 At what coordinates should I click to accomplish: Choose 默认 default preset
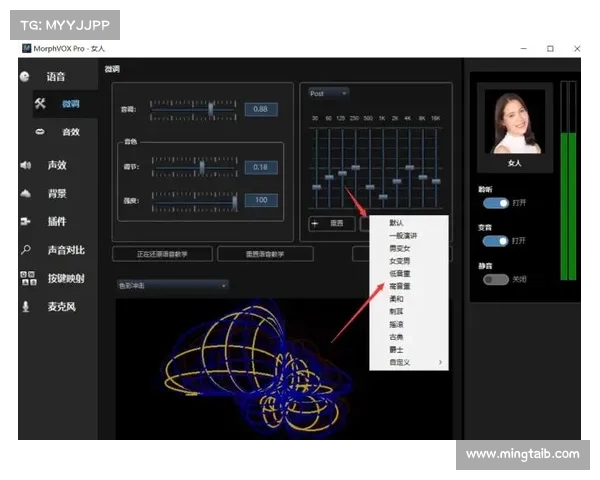pos(409,223)
